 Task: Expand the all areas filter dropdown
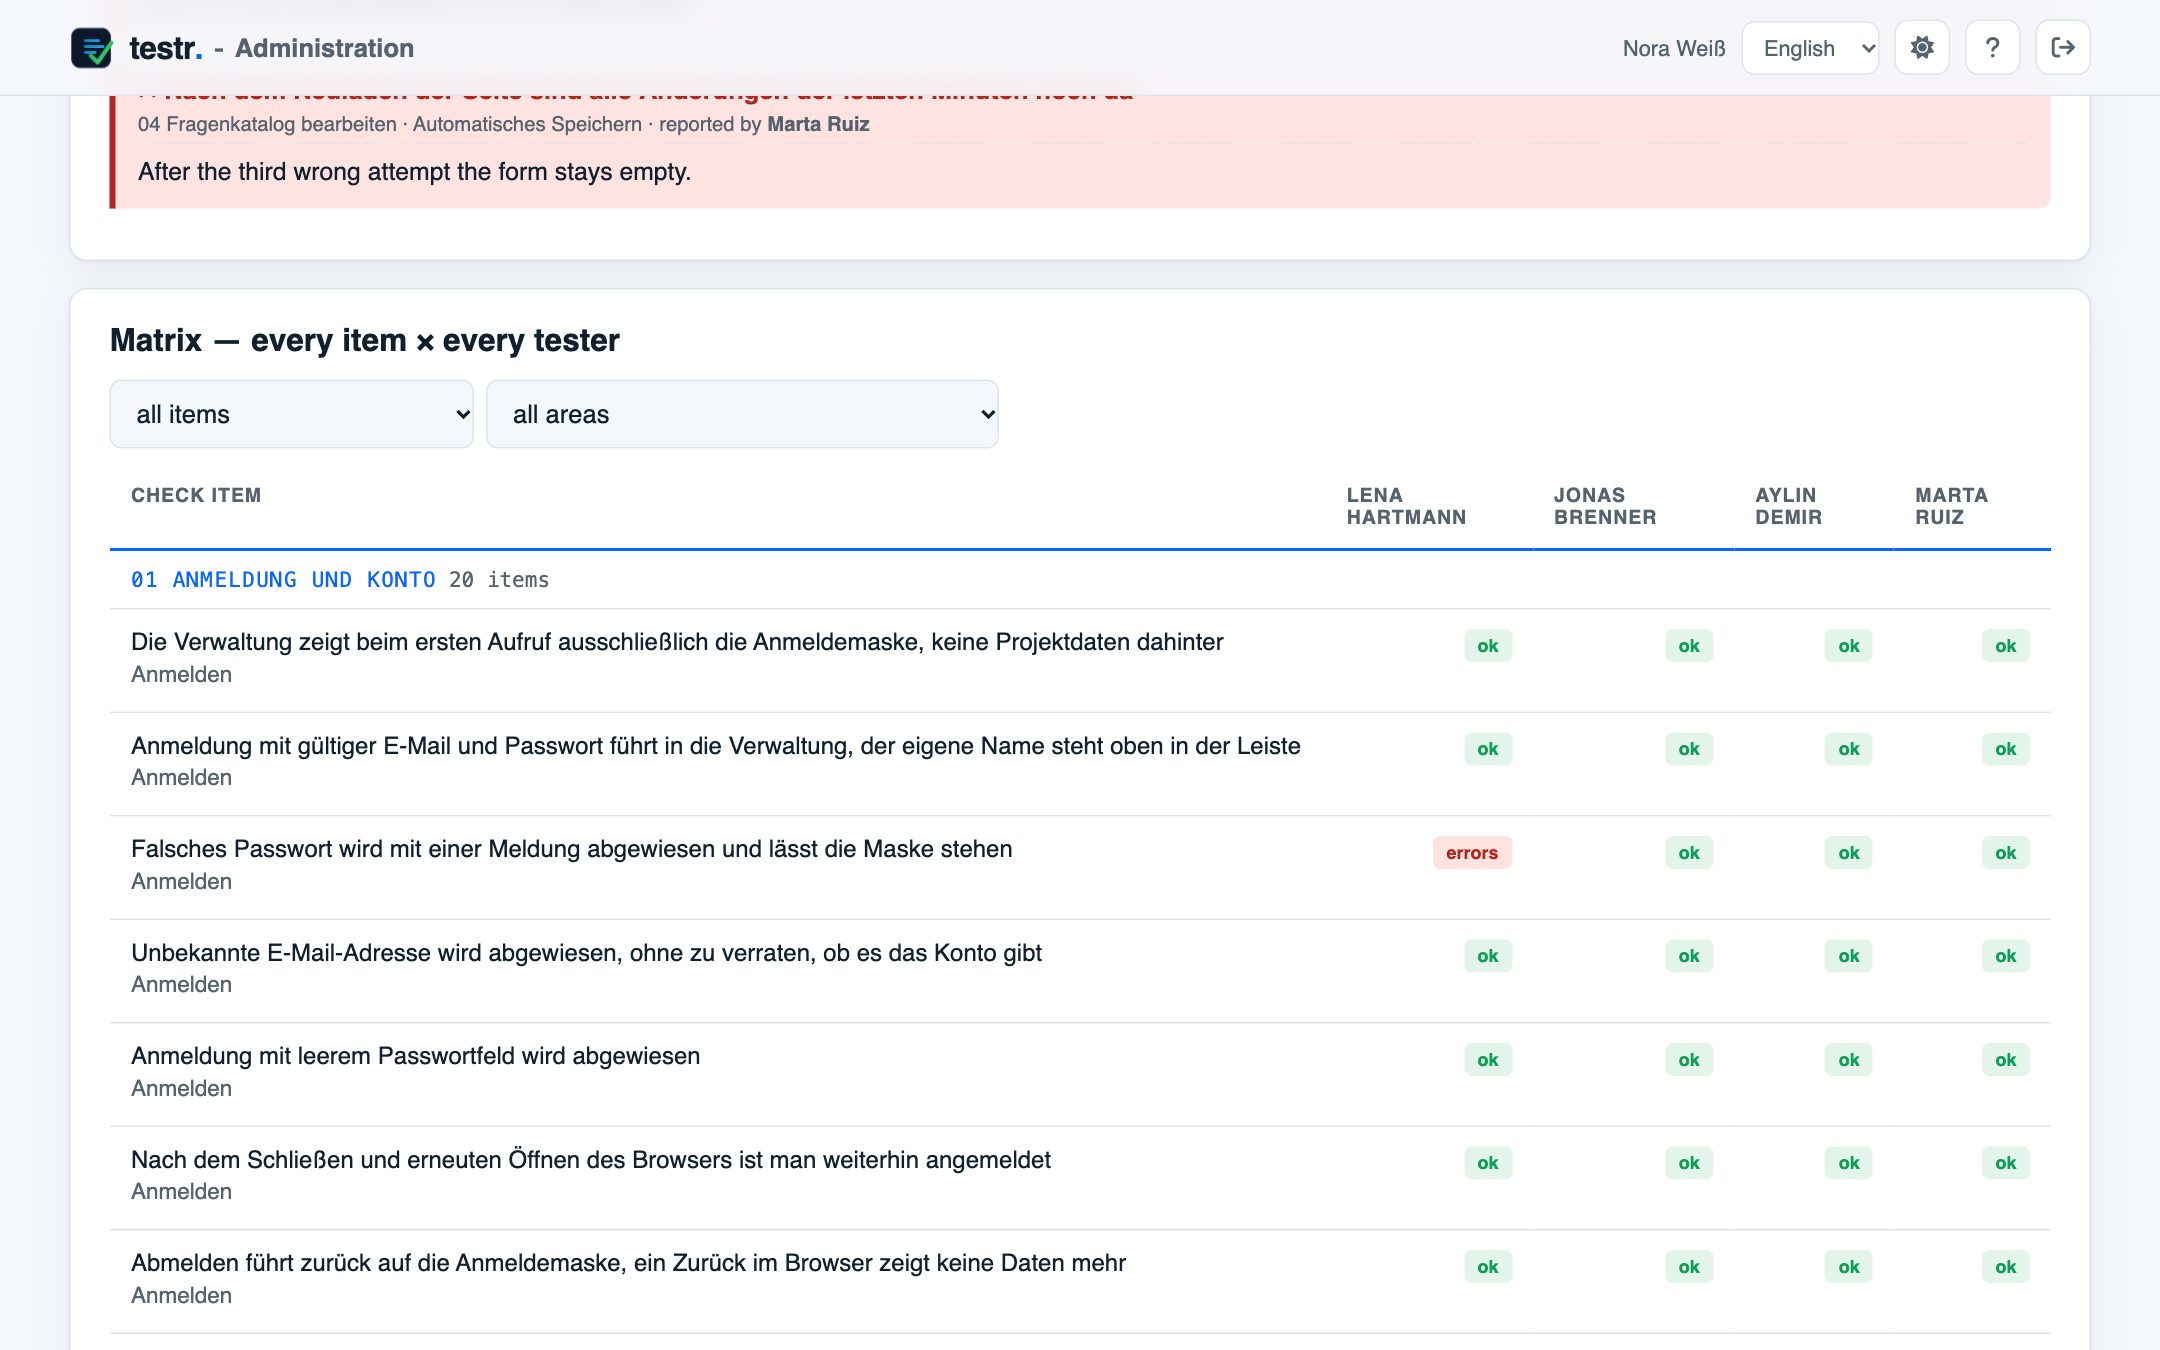coord(742,414)
